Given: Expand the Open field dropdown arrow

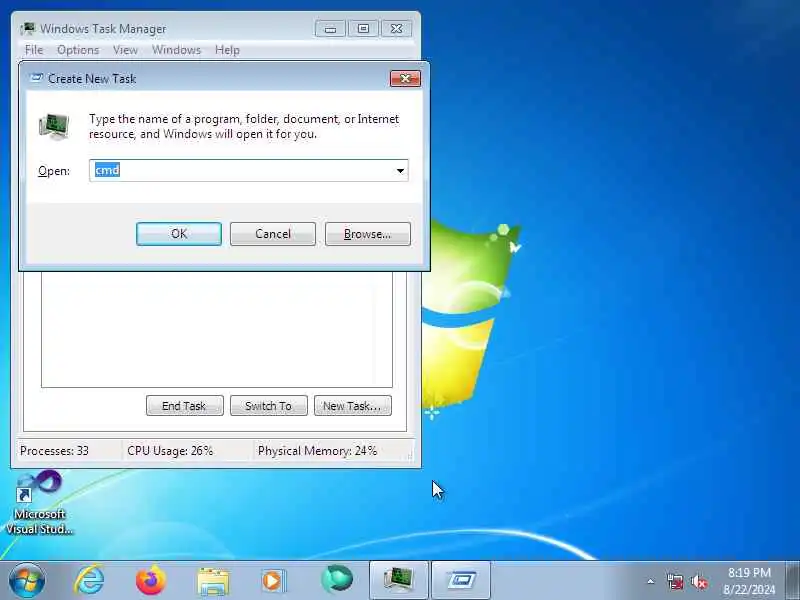Looking at the screenshot, I should click(401, 170).
